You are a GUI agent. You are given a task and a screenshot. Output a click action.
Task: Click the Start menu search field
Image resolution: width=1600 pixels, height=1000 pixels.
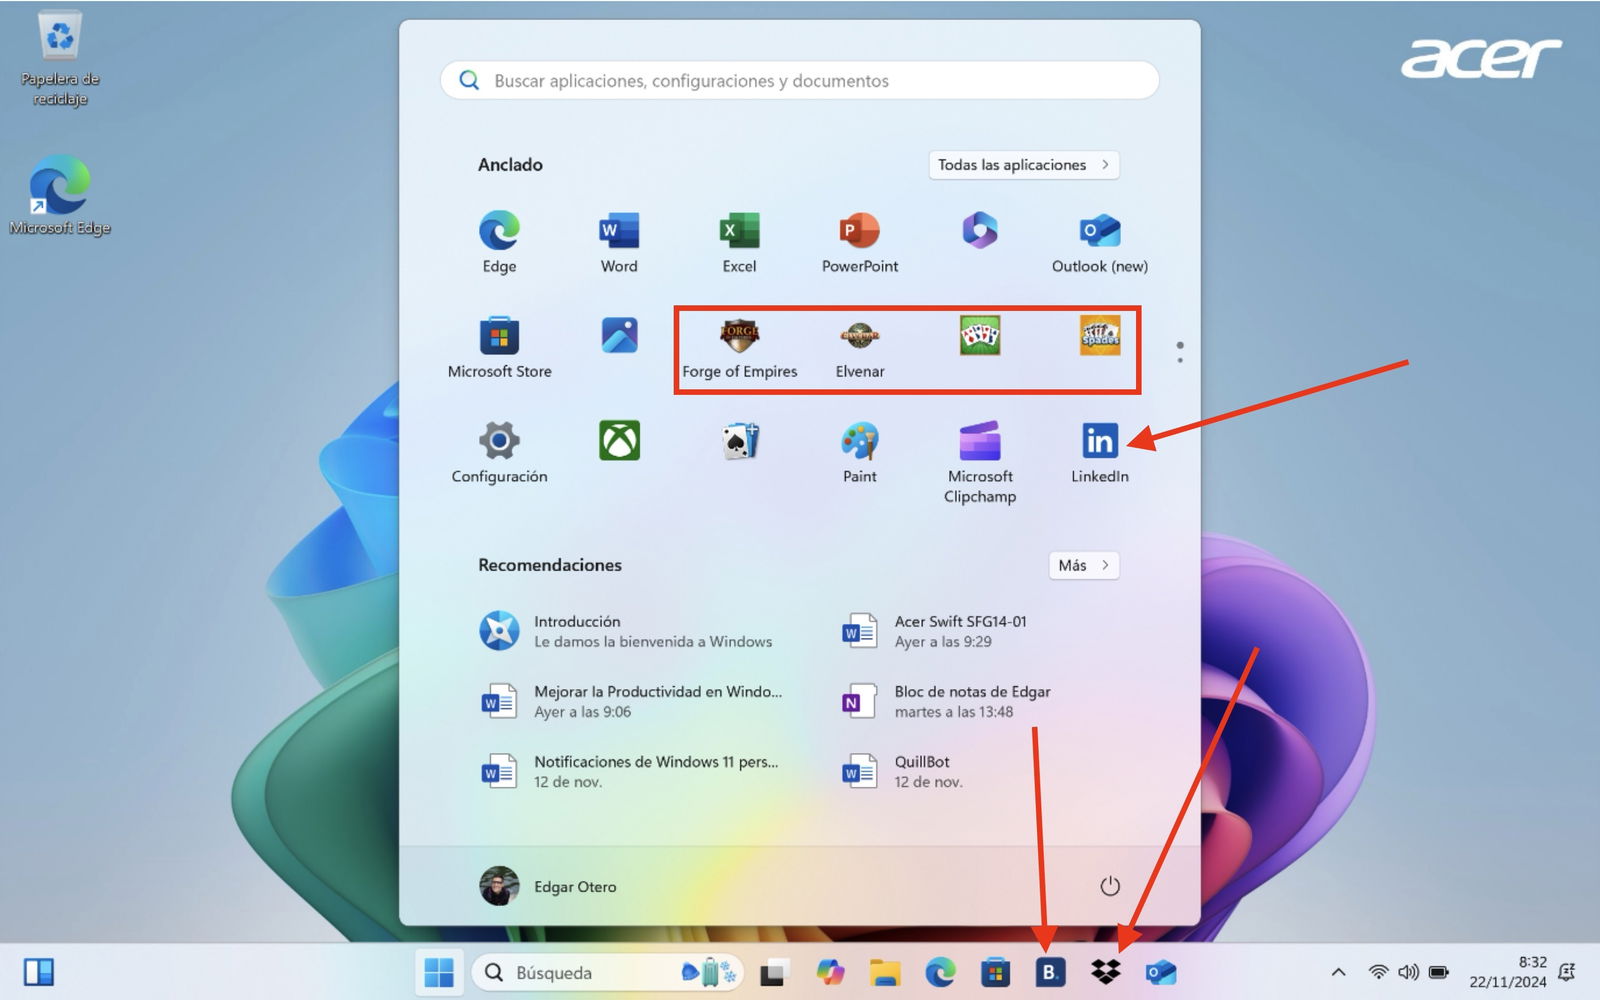tap(800, 81)
